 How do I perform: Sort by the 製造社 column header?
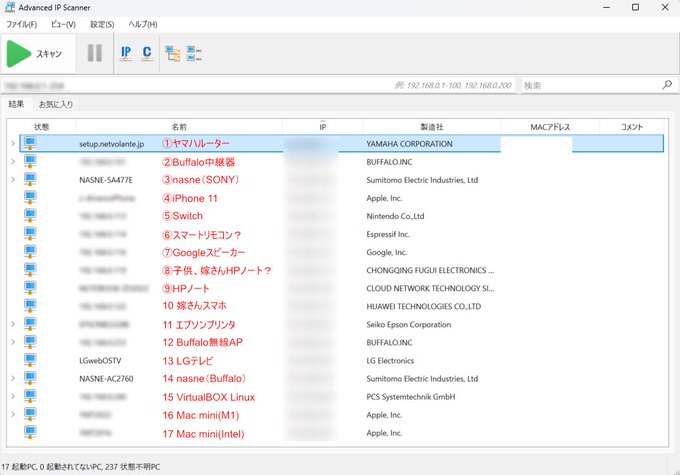(432, 127)
